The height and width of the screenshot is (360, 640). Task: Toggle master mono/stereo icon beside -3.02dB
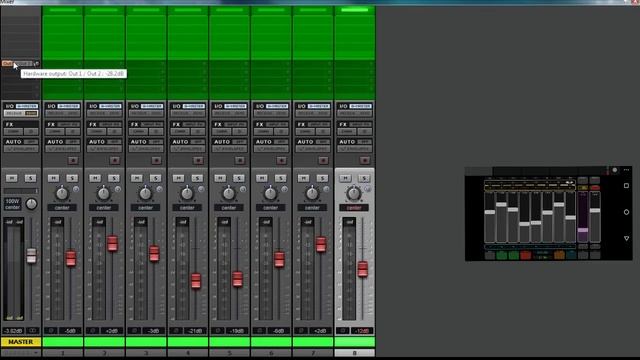[33, 331]
